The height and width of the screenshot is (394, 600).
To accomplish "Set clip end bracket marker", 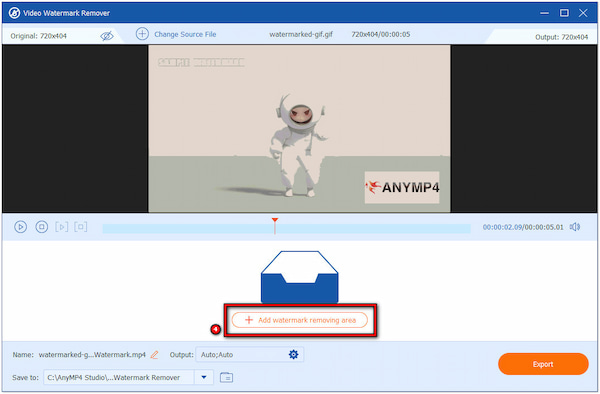I will (x=81, y=227).
